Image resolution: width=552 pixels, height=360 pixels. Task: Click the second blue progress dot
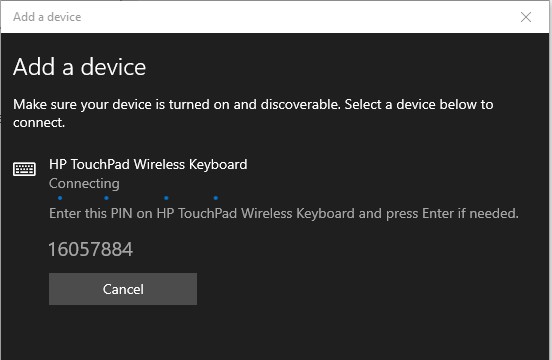106,198
